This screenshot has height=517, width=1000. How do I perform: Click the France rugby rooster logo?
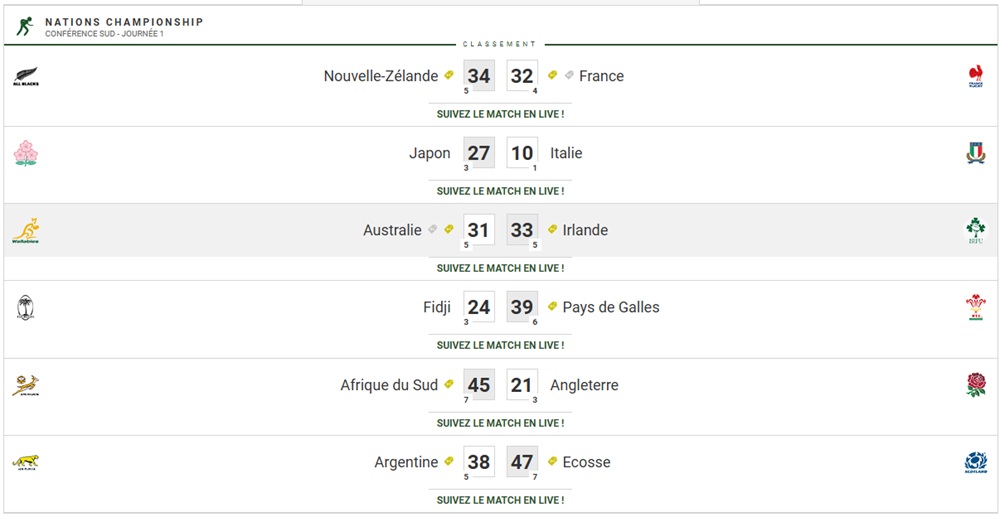pyautogui.click(x=975, y=76)
